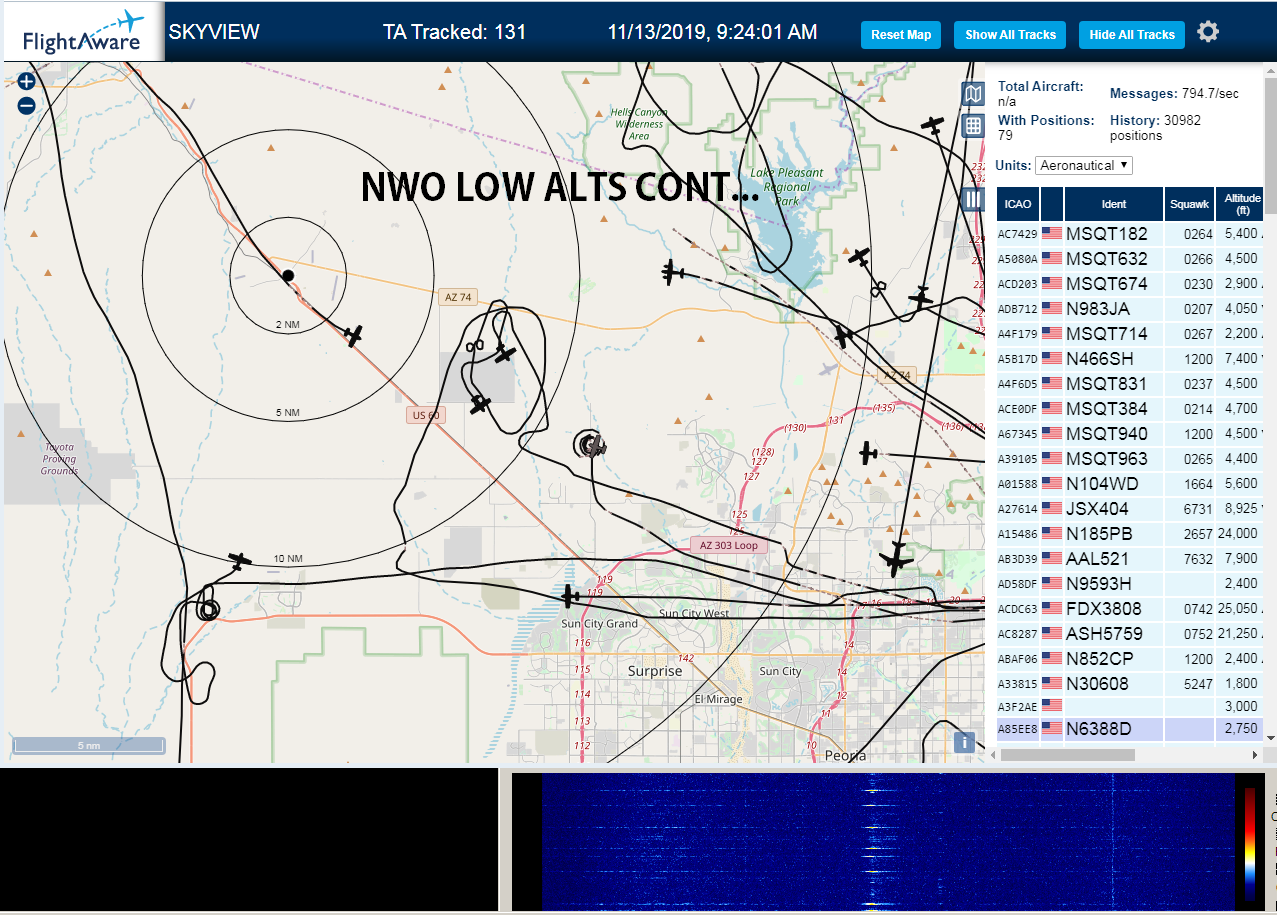1277x915 pixels.
Task: Sort table by Altitude (ft) column header
Action: (x=1240, y=204)
